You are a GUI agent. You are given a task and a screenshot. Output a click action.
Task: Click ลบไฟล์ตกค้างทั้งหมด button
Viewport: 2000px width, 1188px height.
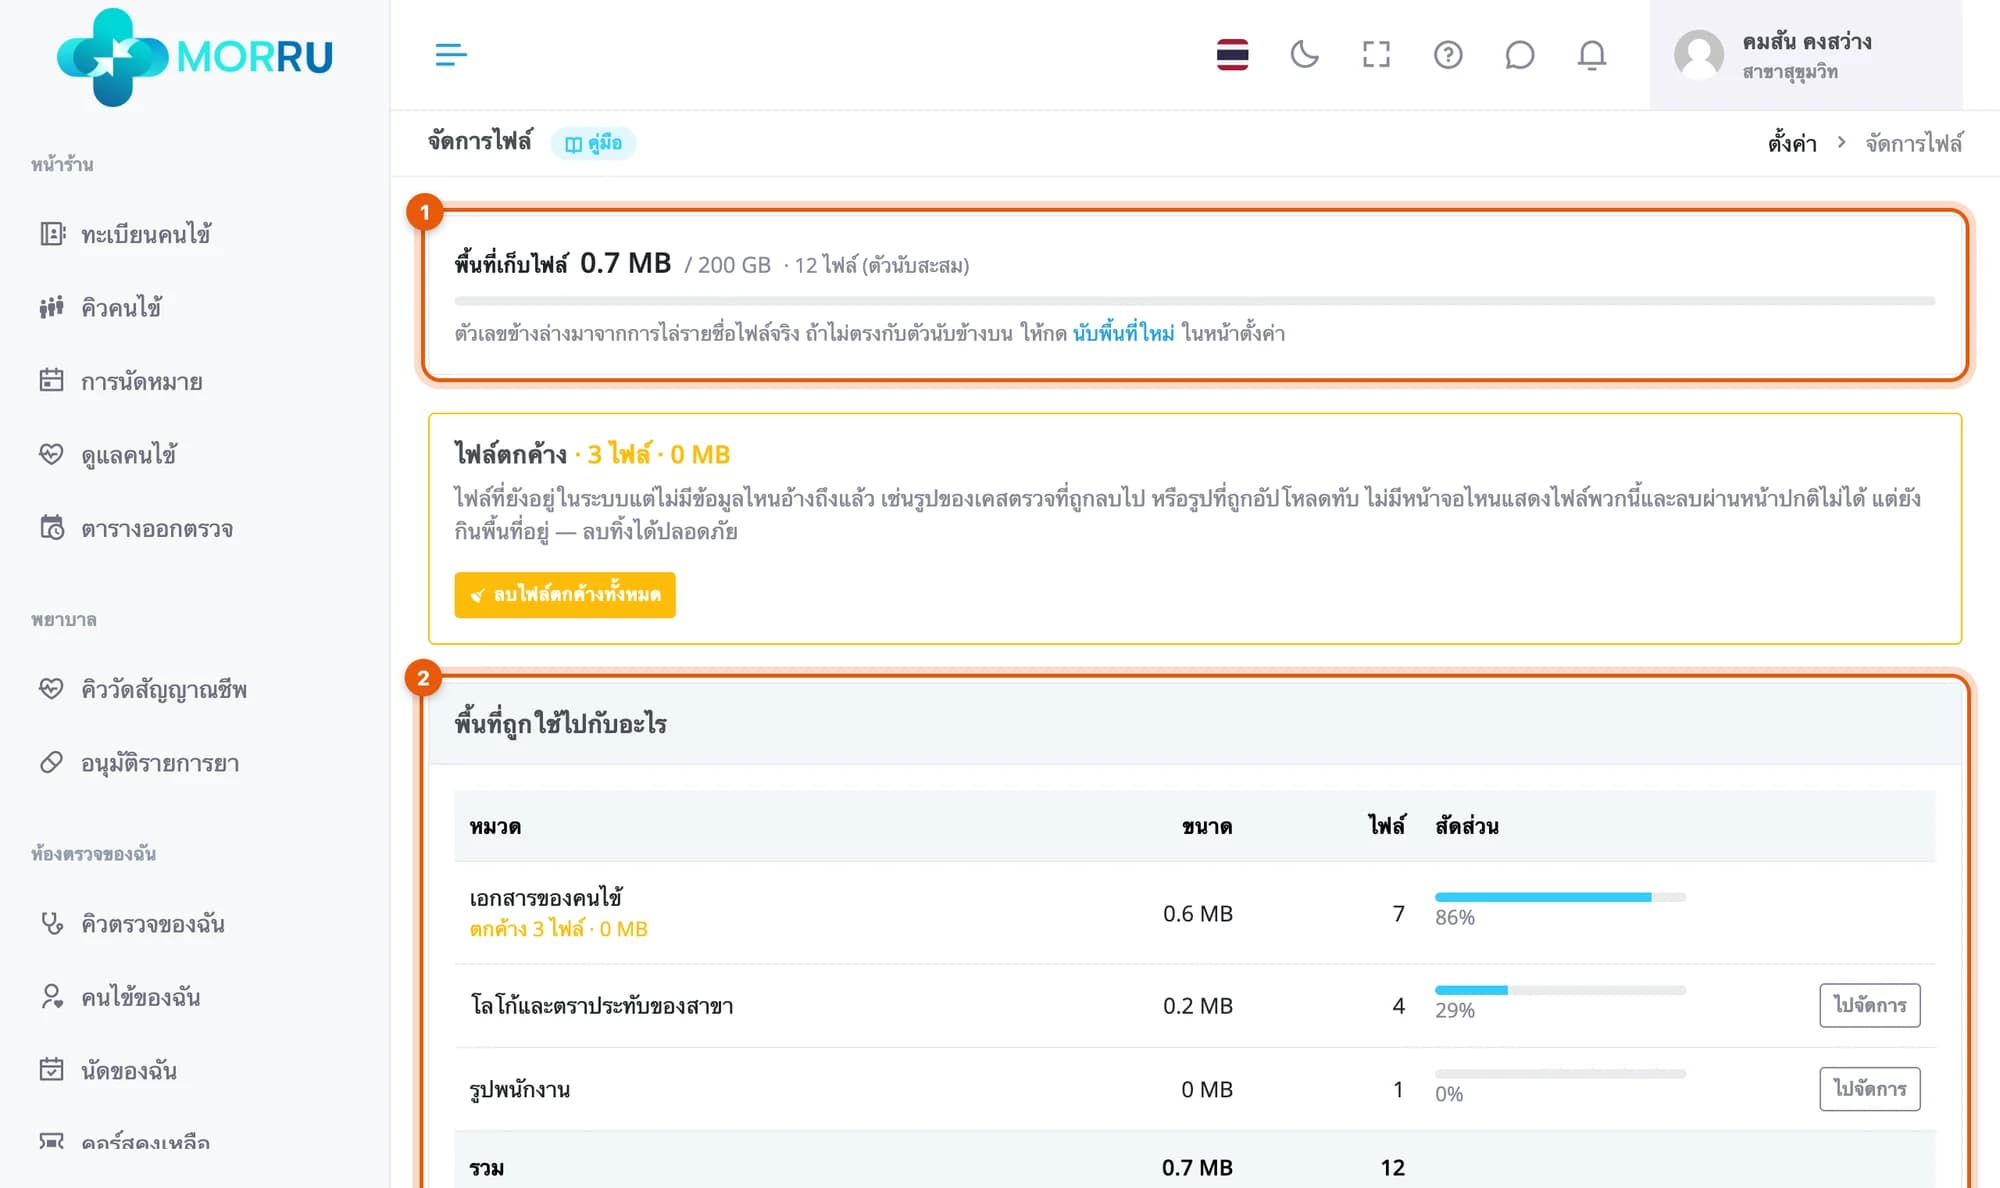tap(565, 595)
